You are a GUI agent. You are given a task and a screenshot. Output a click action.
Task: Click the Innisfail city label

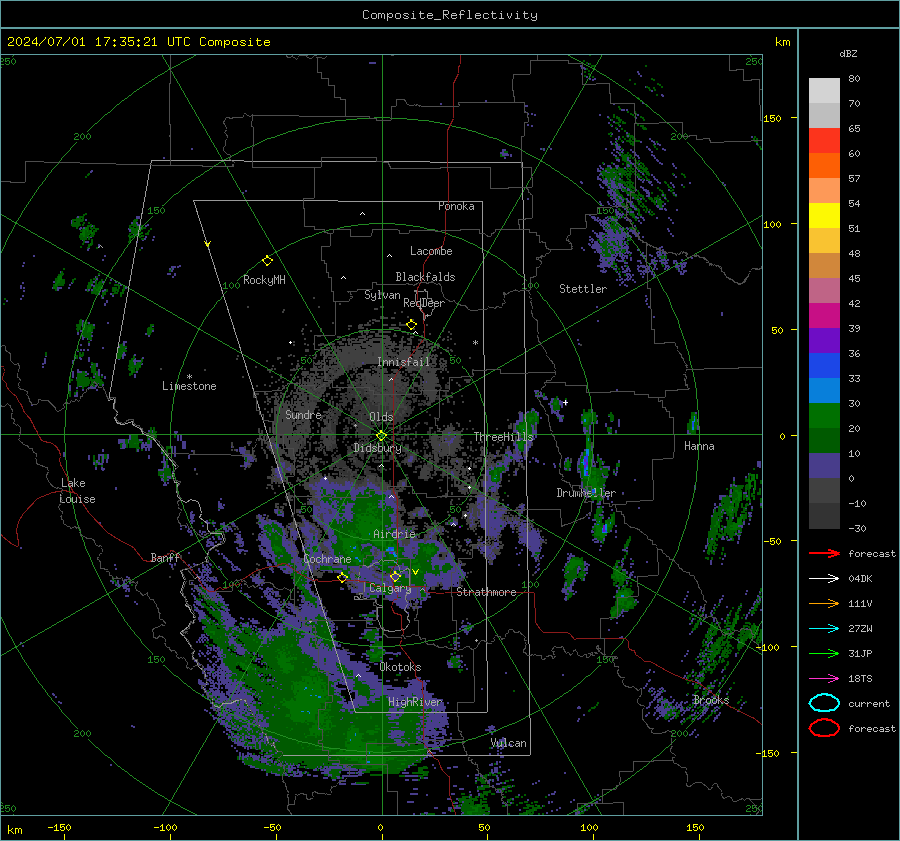(404, 362)
